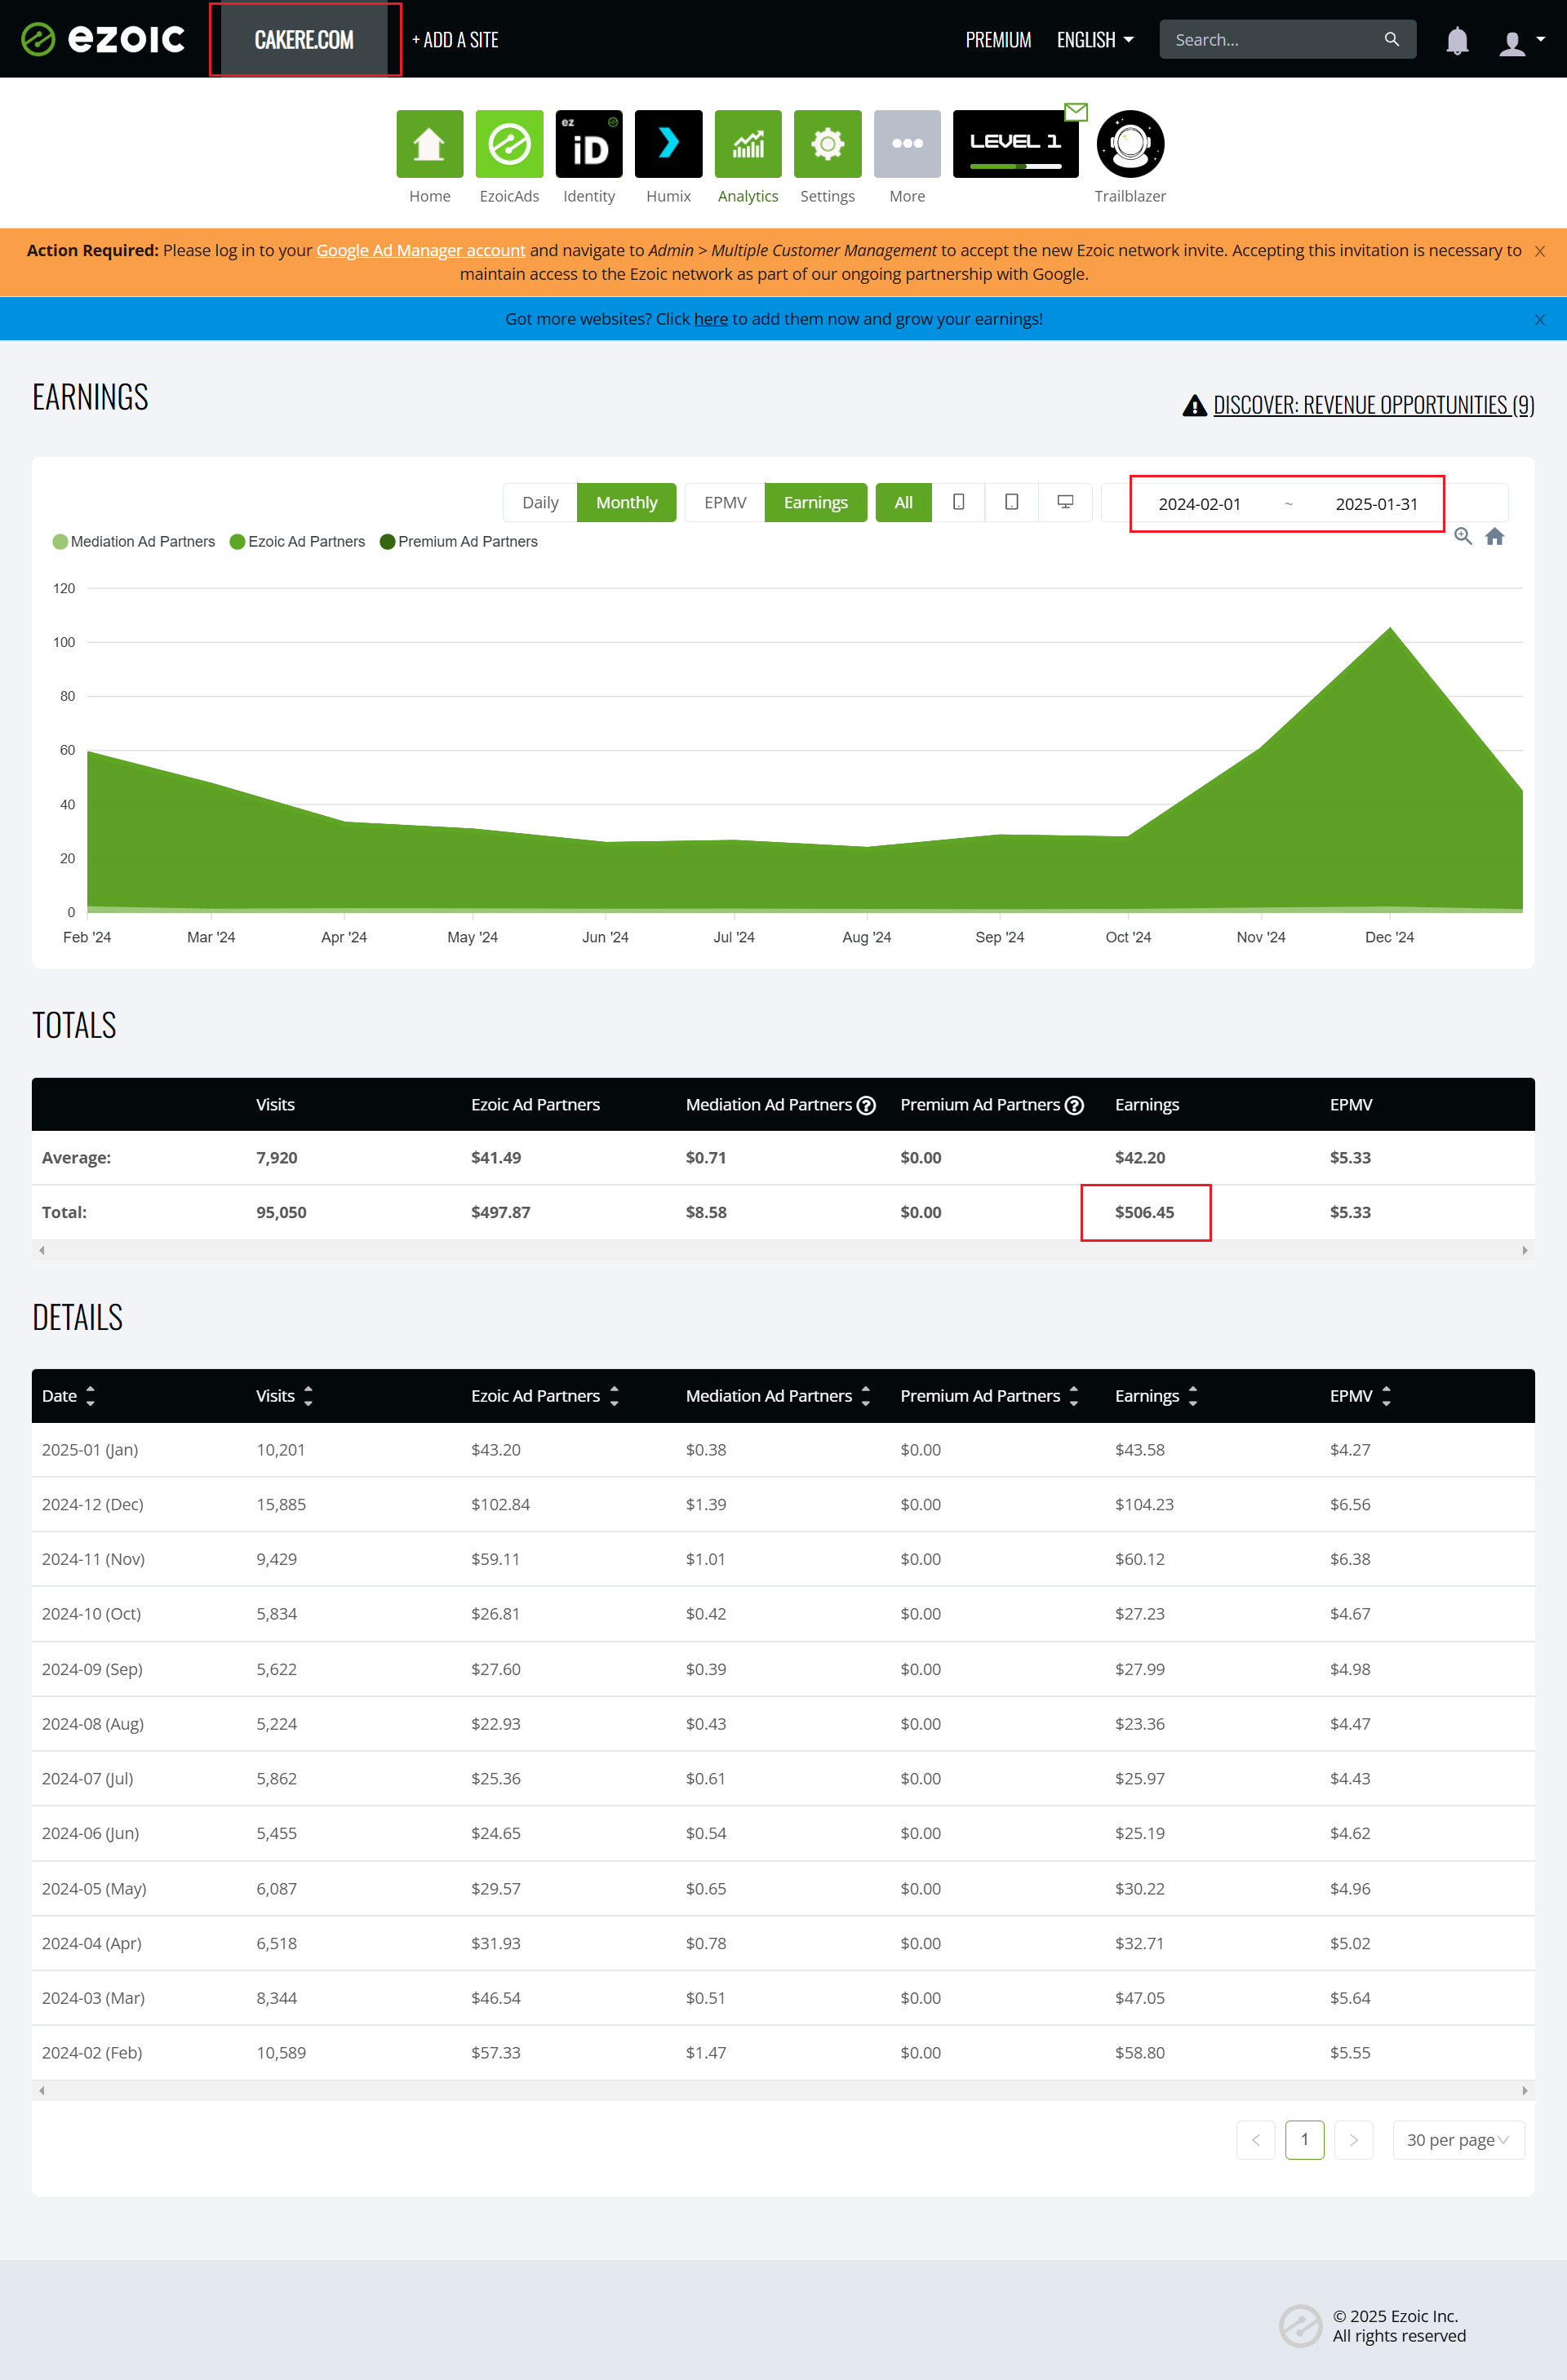Click the total earnings $506.45 value
This screenshot has height=2380, width=1567.
tap(1144, 1212)
